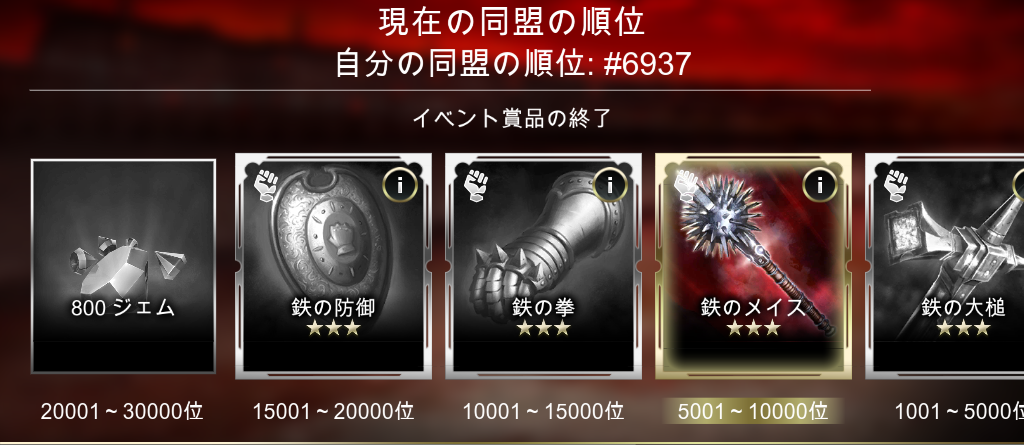
Task: Click the 1001～5000位 rank label
Action: click(x=959, y=412)
